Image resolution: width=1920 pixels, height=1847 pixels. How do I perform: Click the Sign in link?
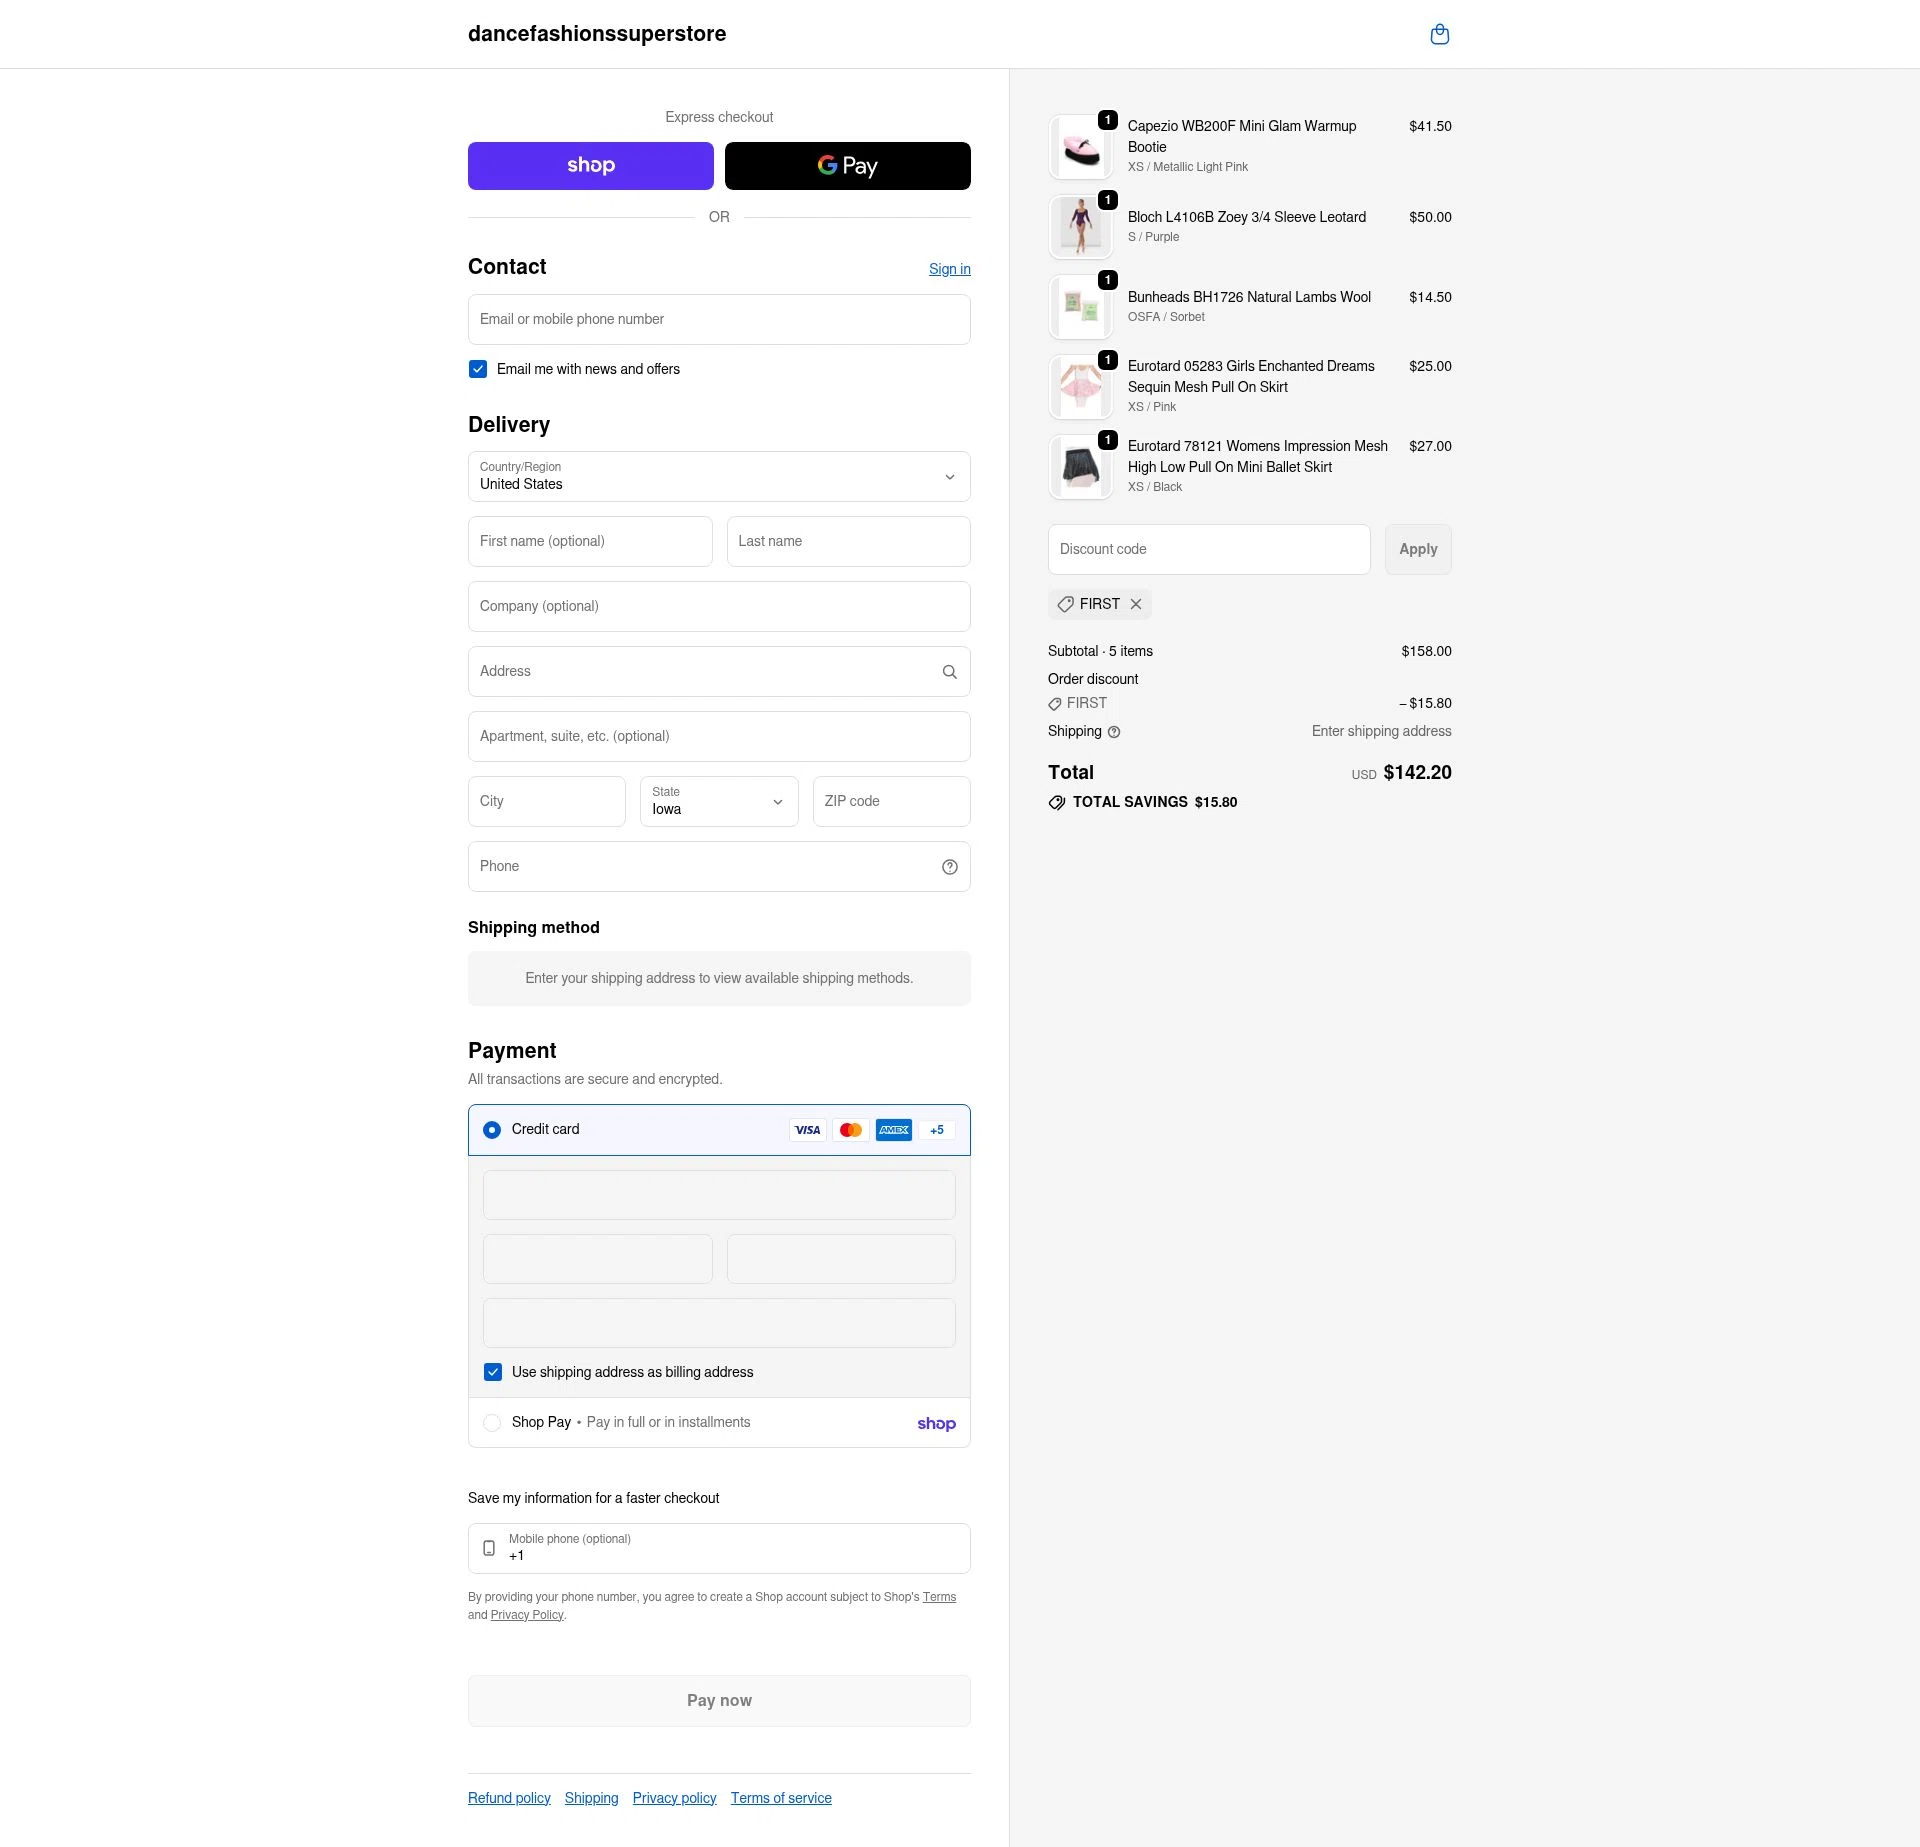coord(949,269)
